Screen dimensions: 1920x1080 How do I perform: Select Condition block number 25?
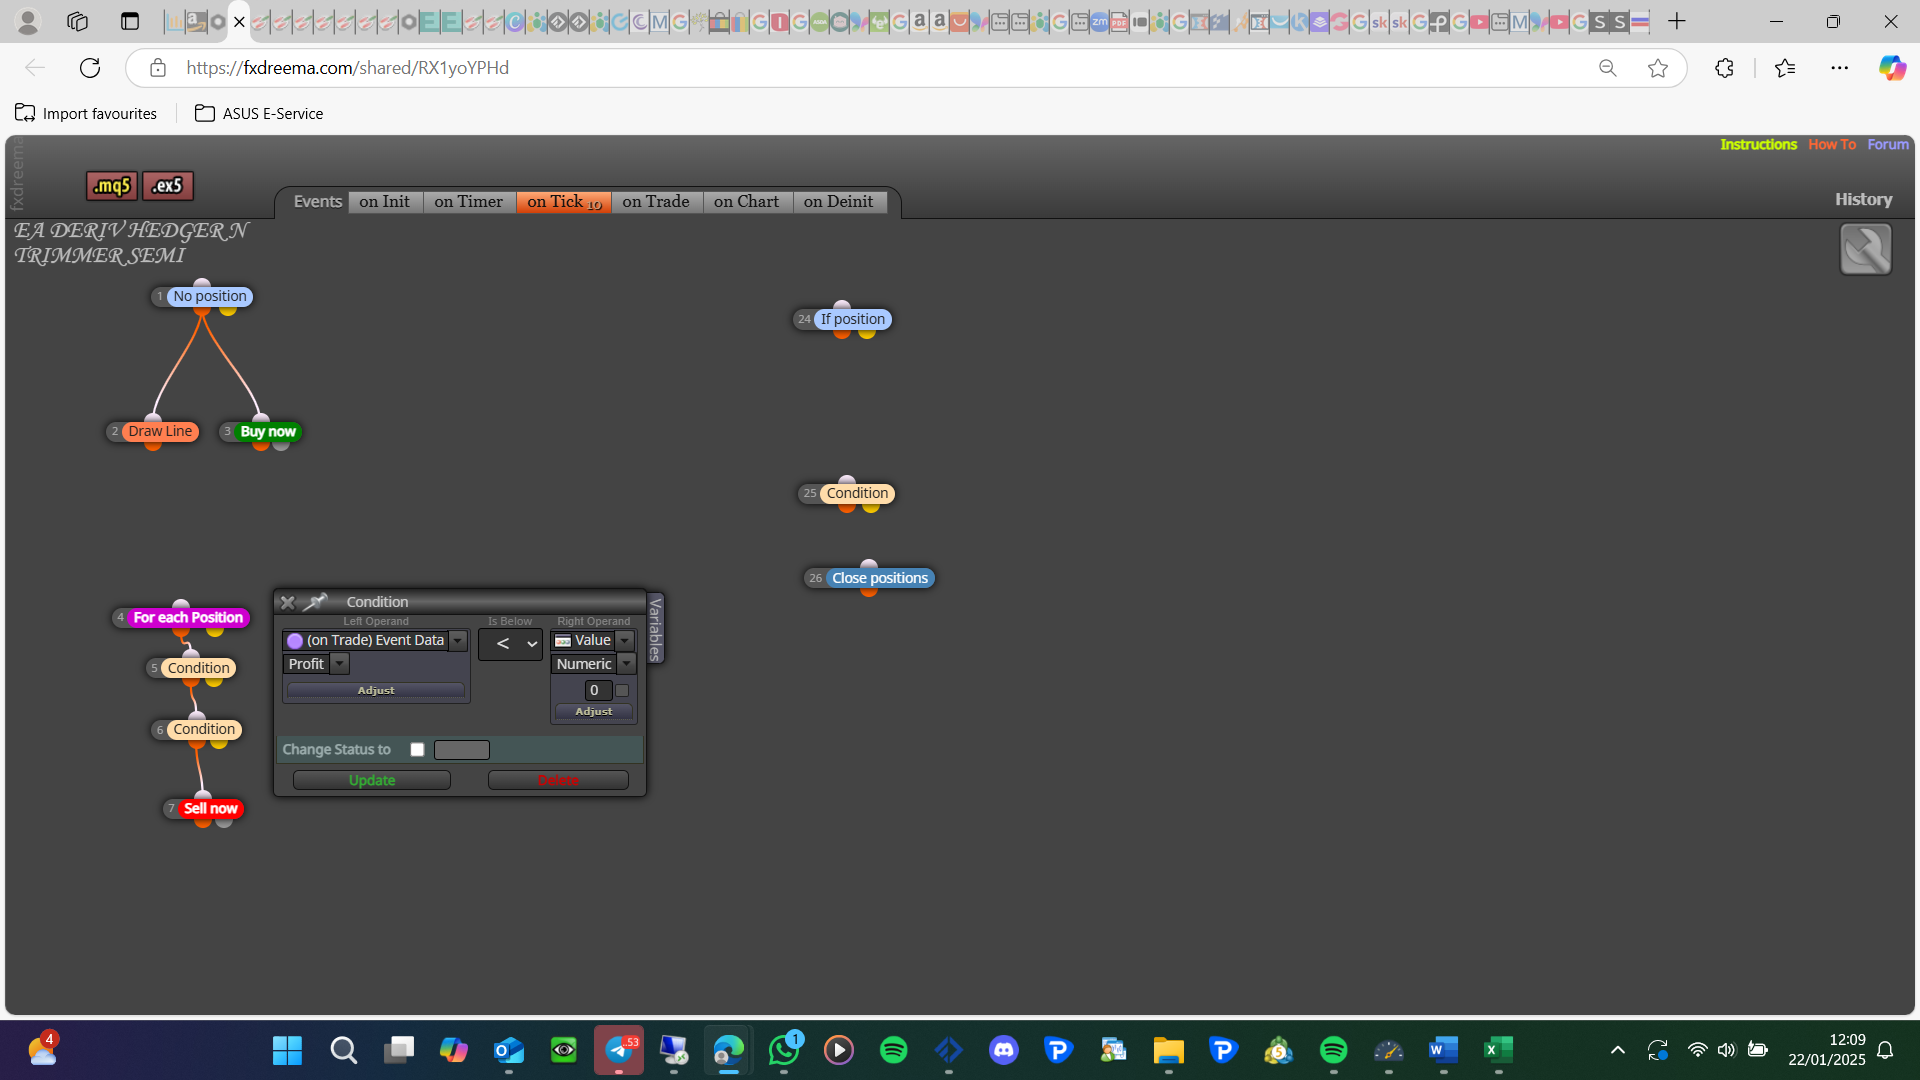click(857, 494)
